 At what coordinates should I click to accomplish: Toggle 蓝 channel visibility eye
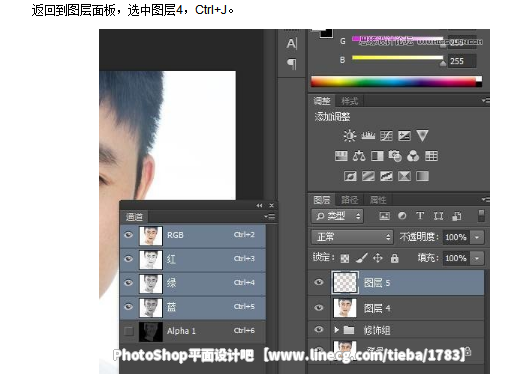[128, 307]
